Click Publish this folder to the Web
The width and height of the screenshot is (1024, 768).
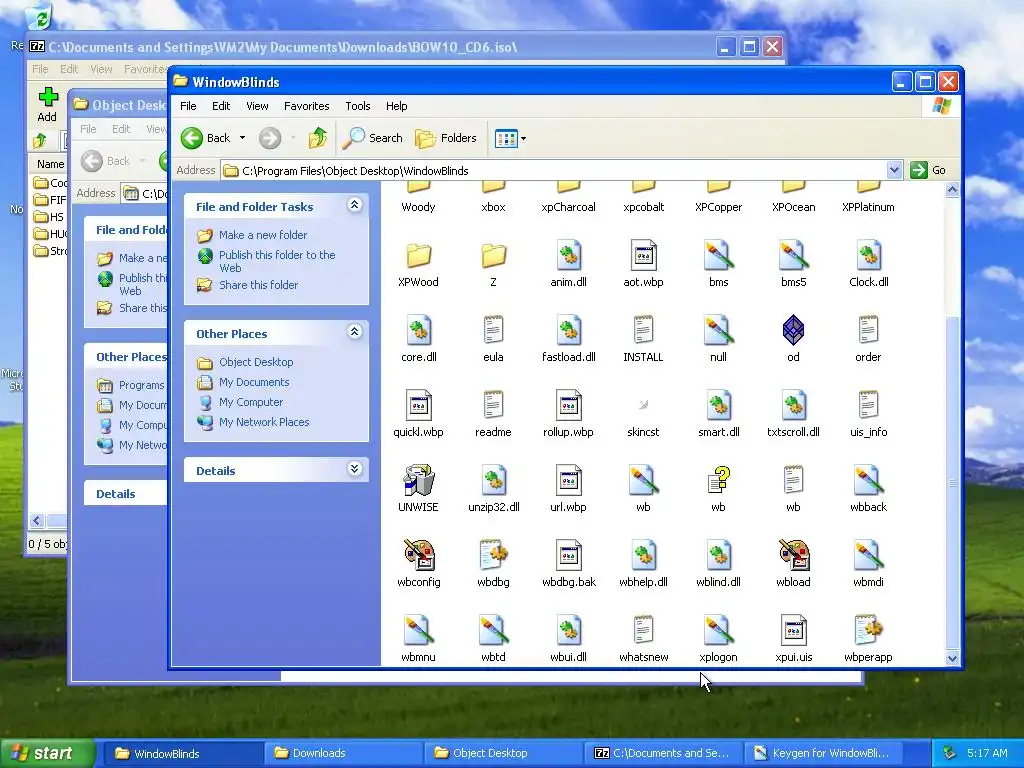coord(277,261)
